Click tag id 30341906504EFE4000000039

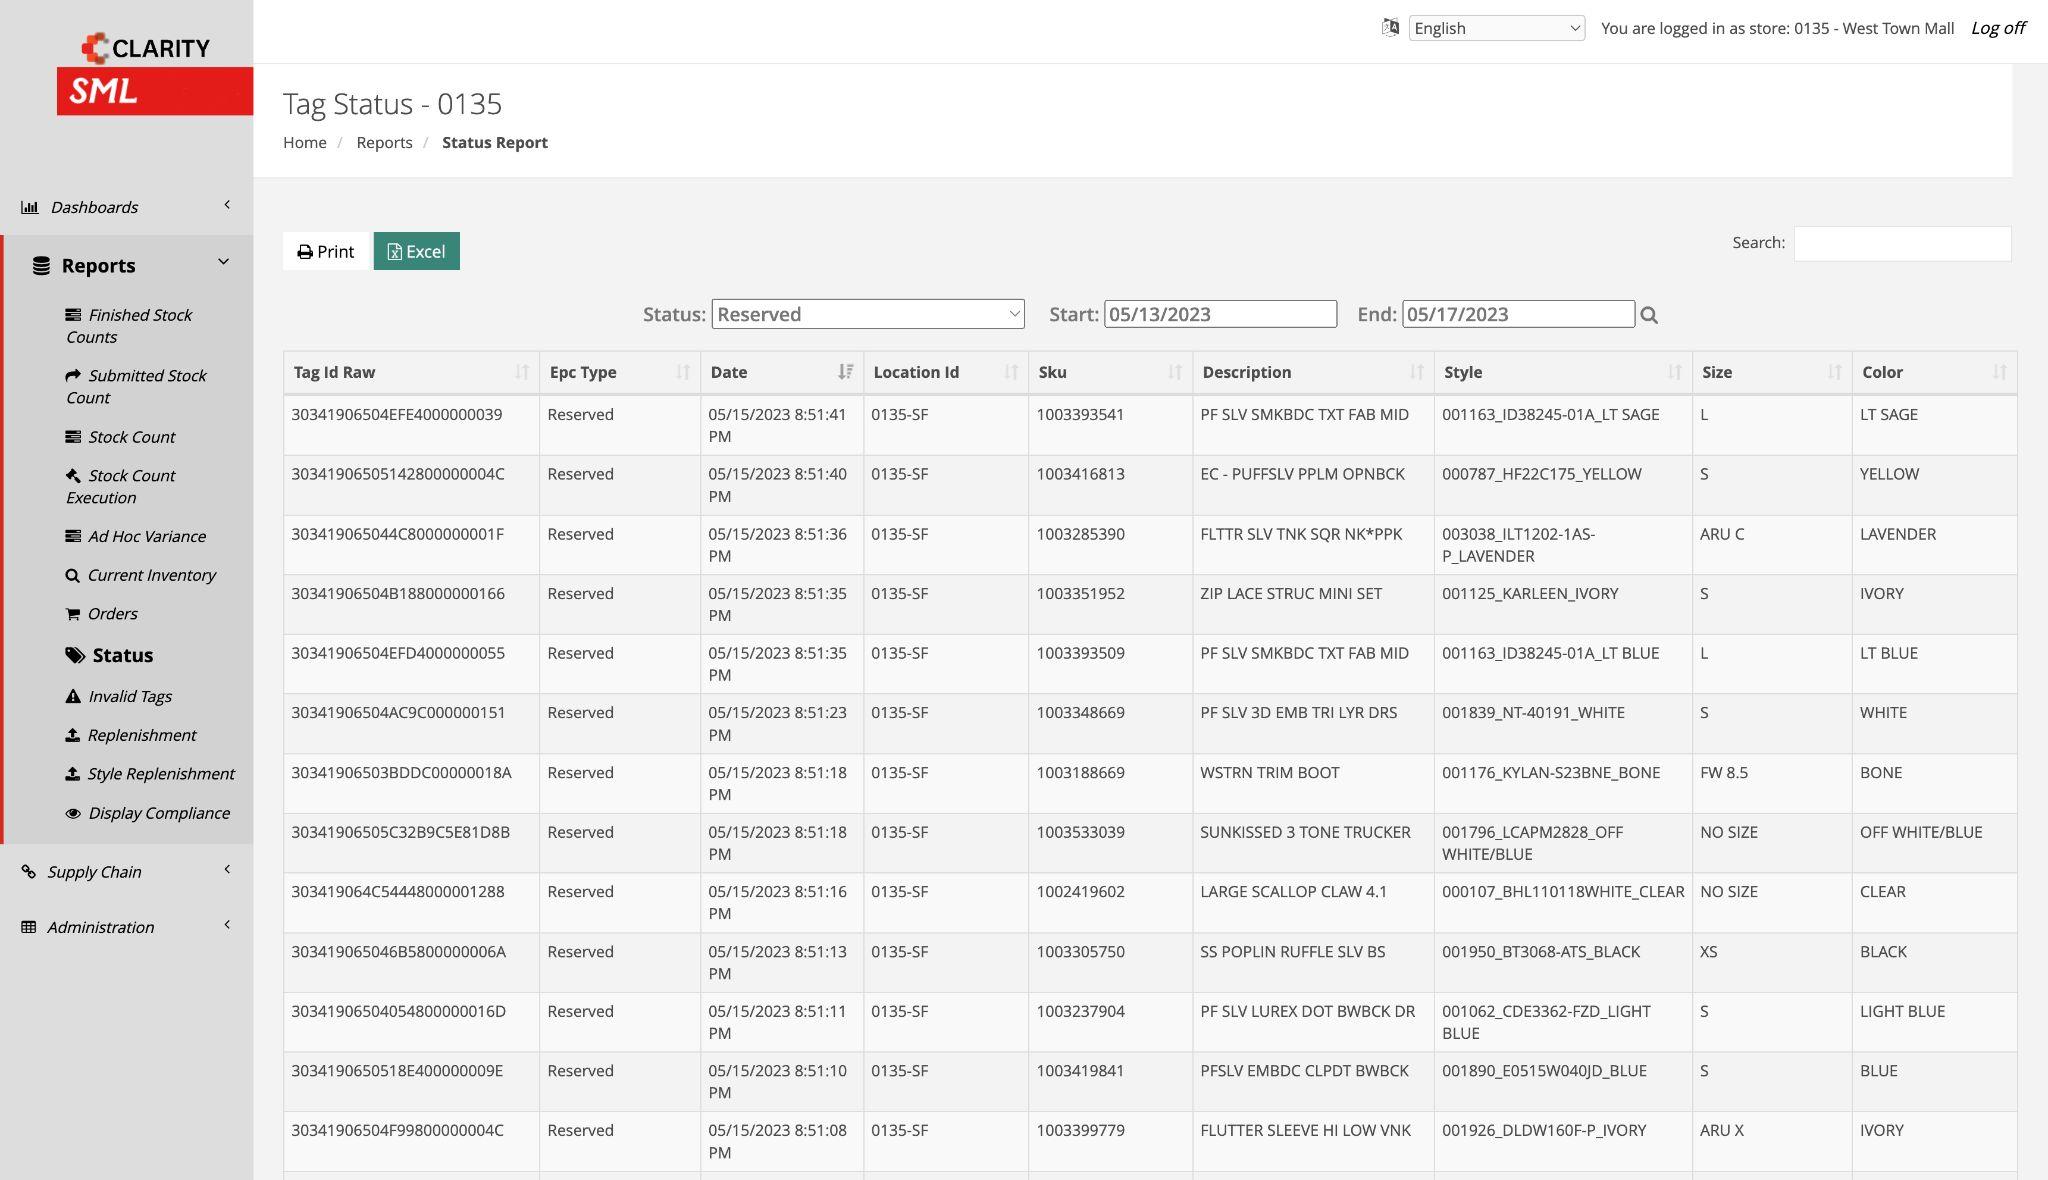pyautogui.click(x=397, y=415)
